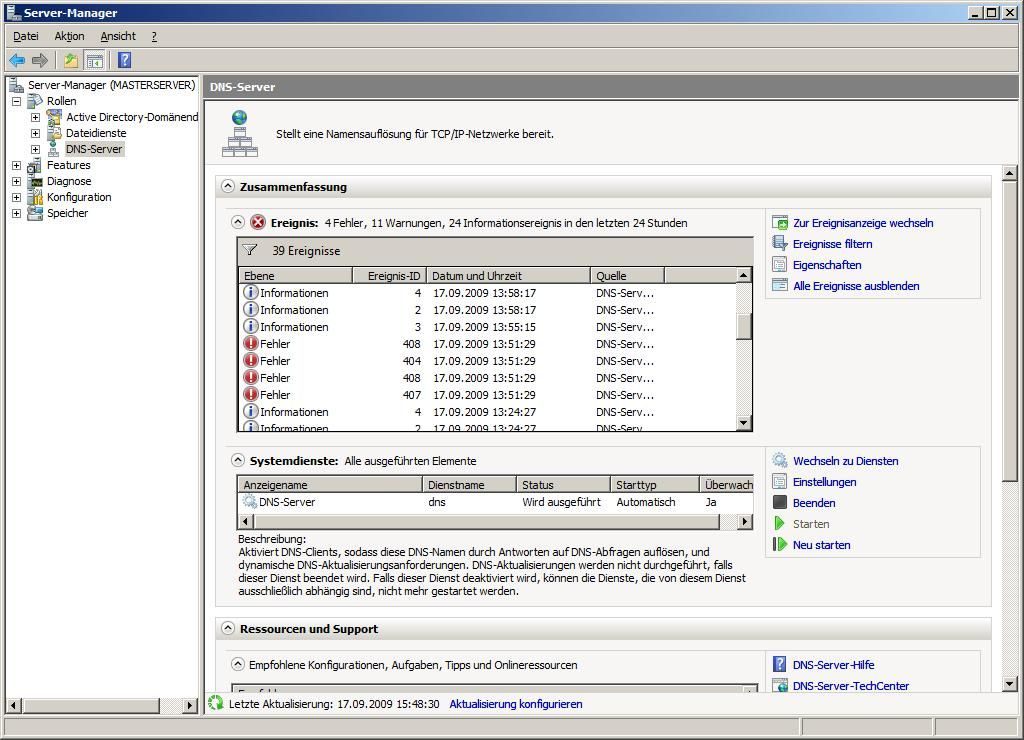The height and width of the screenshot is (740, 1024).
Task: Click the event list scroll down arrow
Action: (743, 423)
